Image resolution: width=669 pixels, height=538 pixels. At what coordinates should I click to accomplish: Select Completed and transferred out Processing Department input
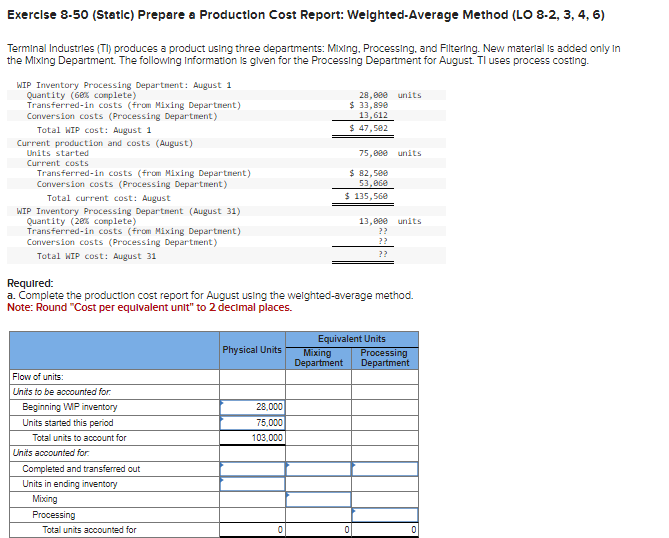coord(385,469)
